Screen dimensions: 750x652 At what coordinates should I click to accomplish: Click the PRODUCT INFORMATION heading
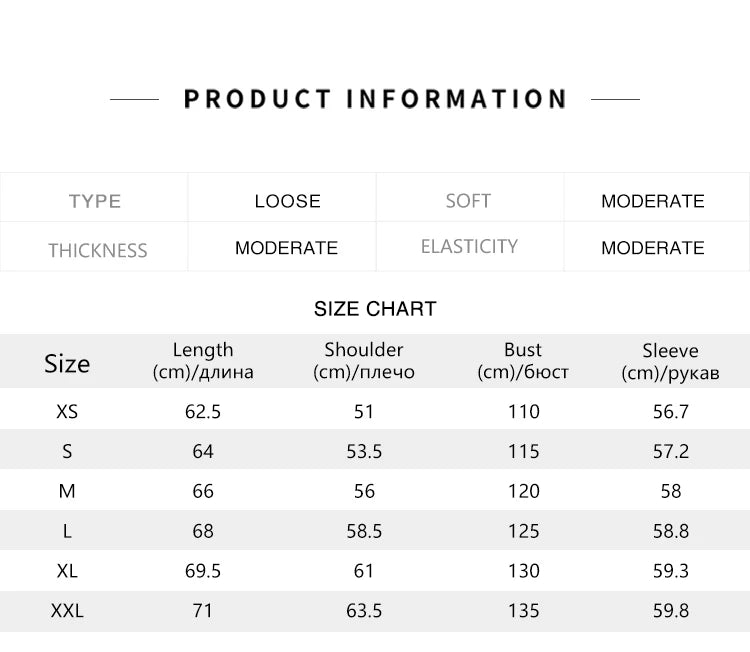375,99
